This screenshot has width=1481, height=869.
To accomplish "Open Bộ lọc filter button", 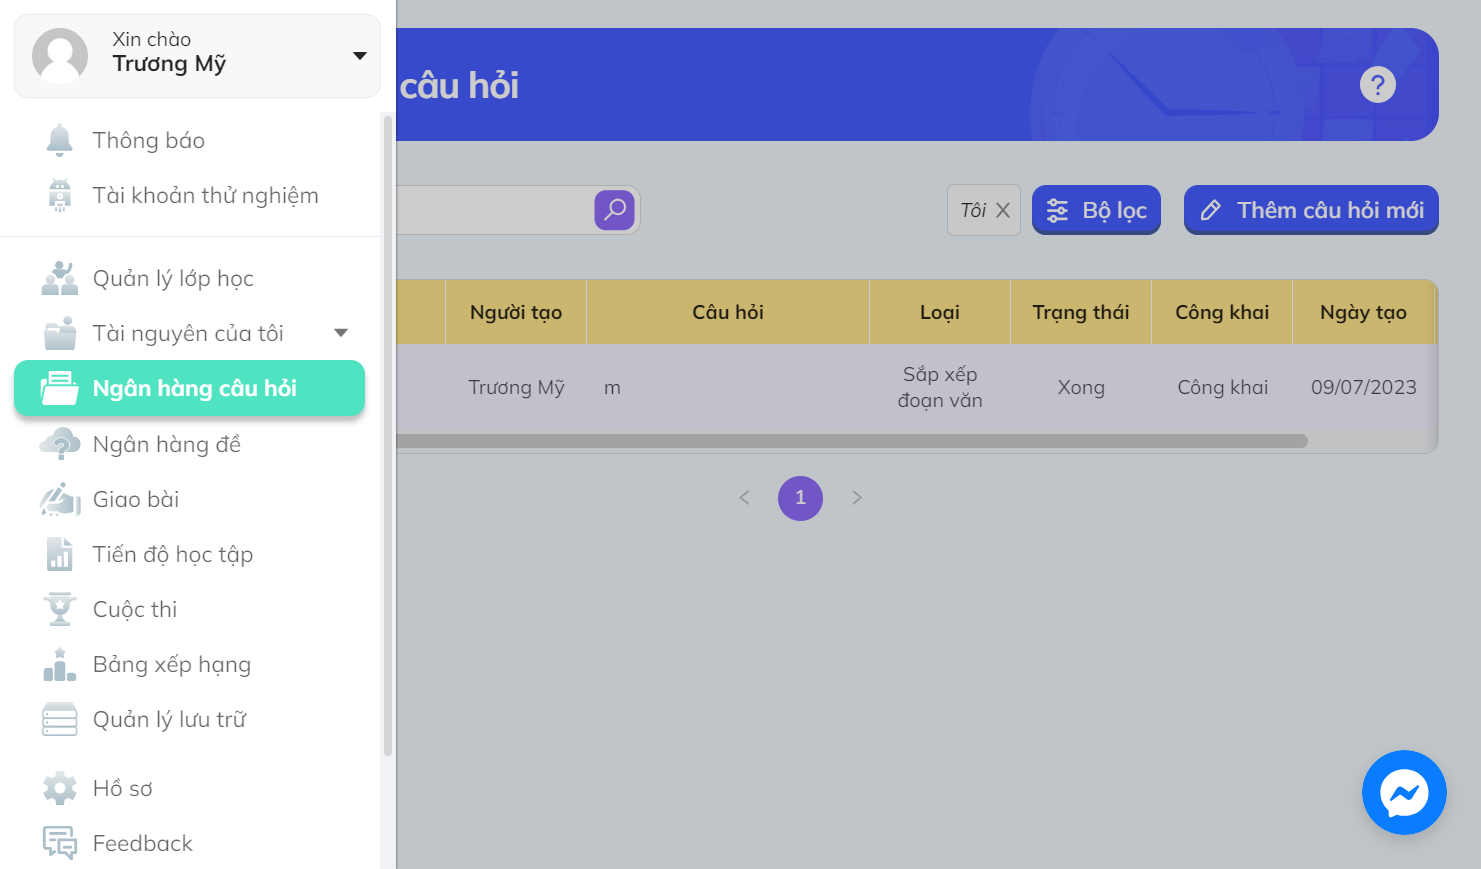I will coord(1096,210).
